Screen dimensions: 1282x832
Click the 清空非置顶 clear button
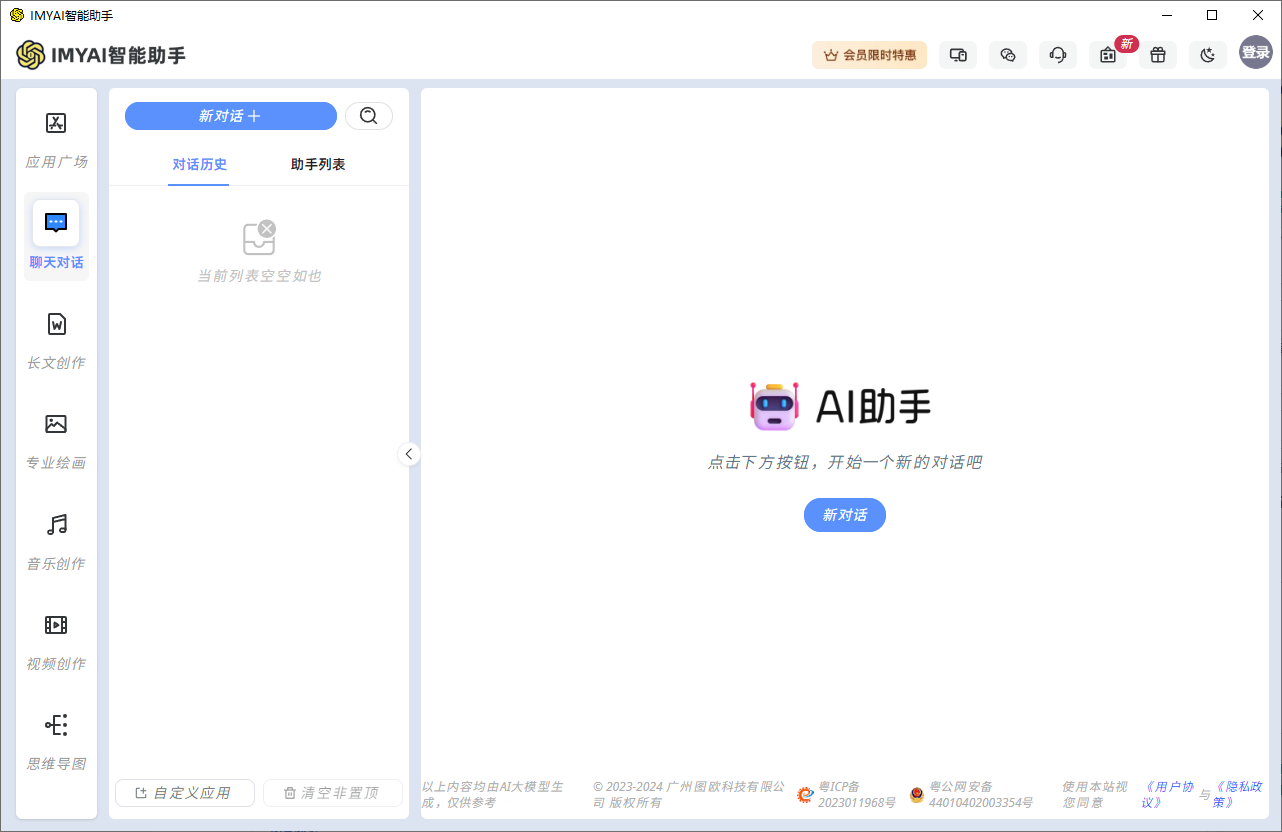point(333,793)
